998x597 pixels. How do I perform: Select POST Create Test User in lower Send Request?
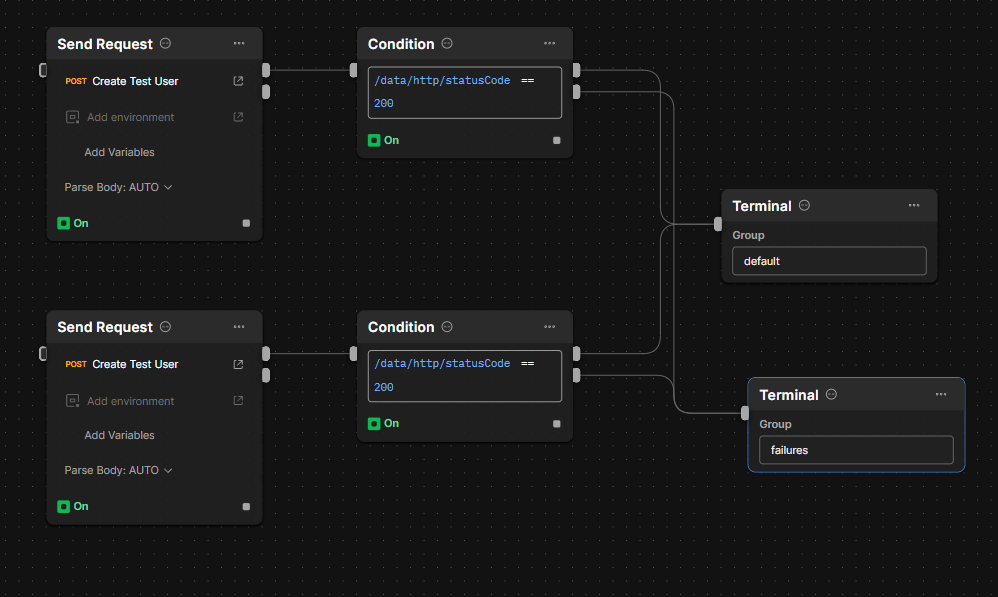[x=122, y=364]
